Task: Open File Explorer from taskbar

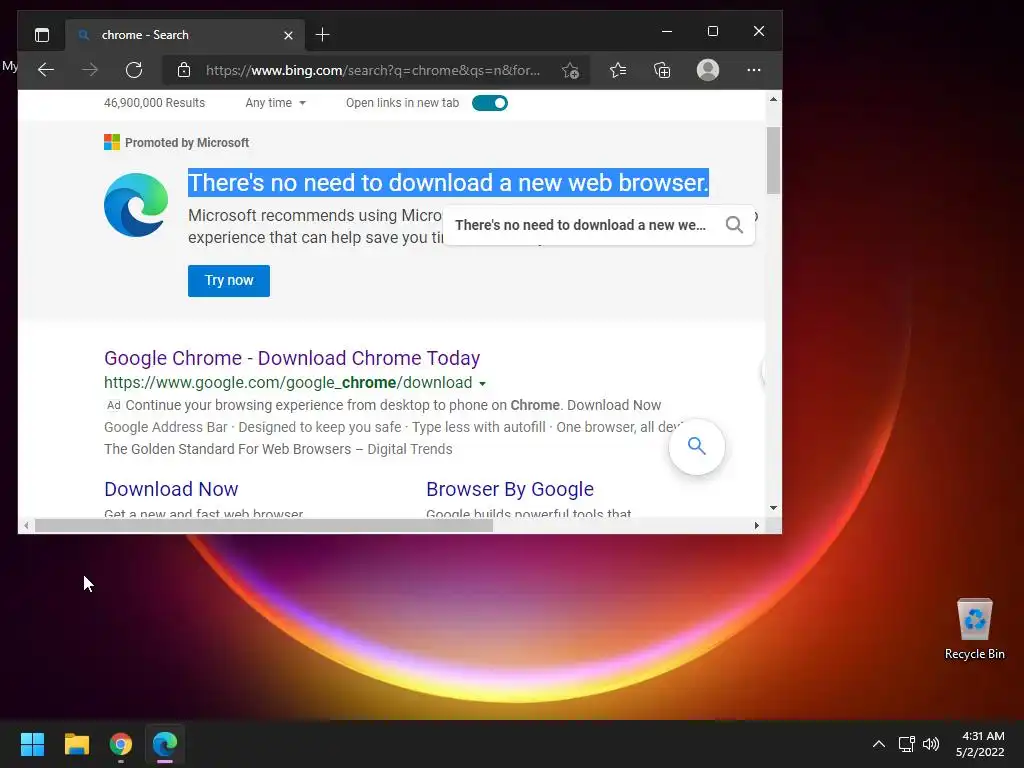Action: click(76, 744)
